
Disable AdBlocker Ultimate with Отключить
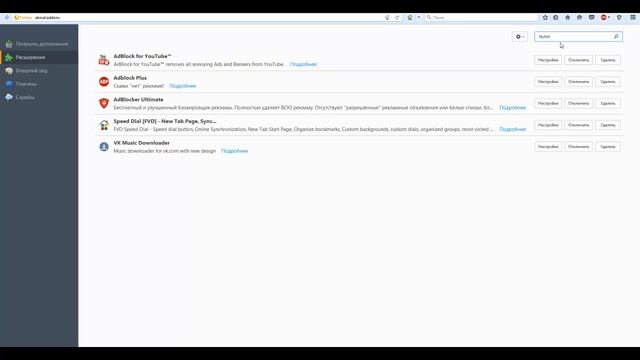578,103
